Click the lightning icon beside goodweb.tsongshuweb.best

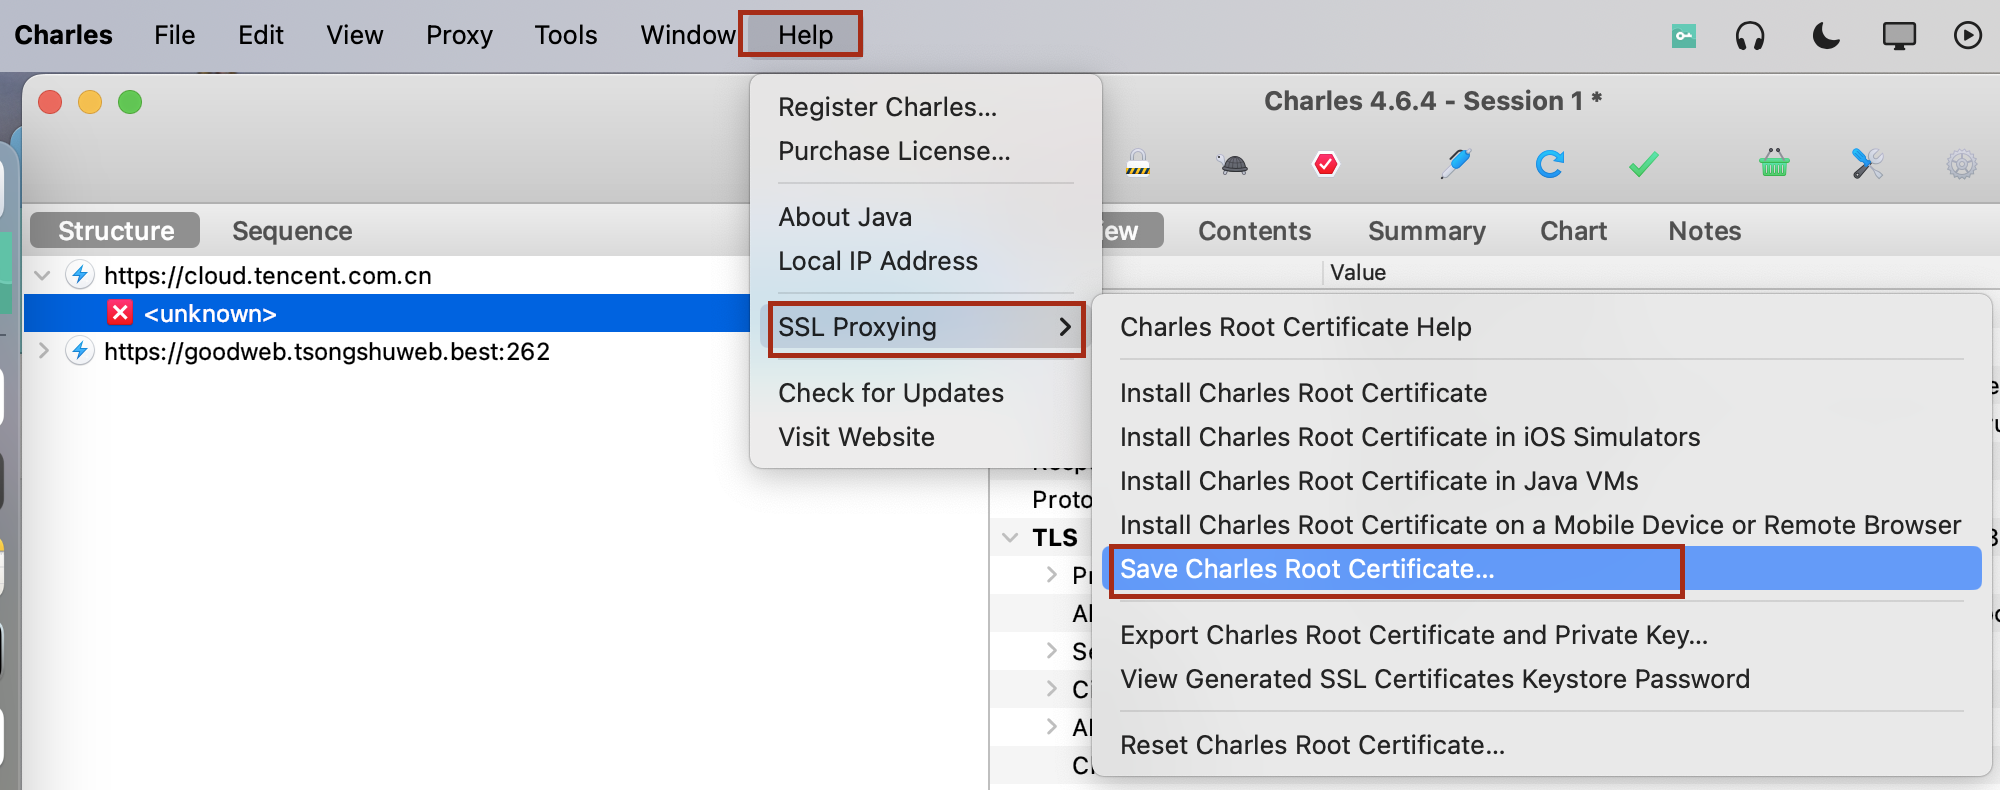click(80, 351)
